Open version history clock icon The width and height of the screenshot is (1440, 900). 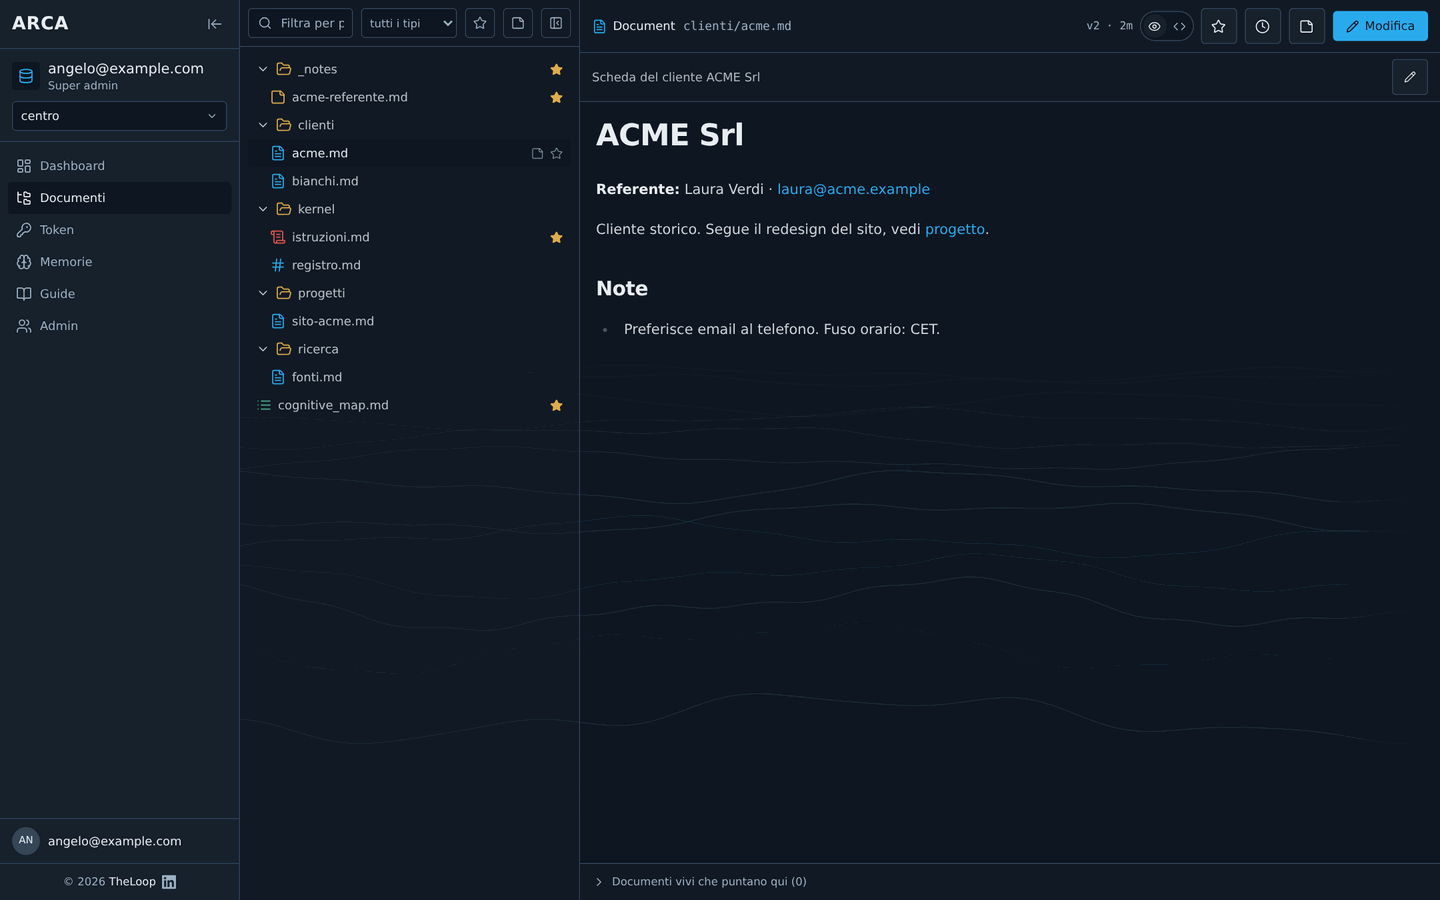tap(1262, 26)
